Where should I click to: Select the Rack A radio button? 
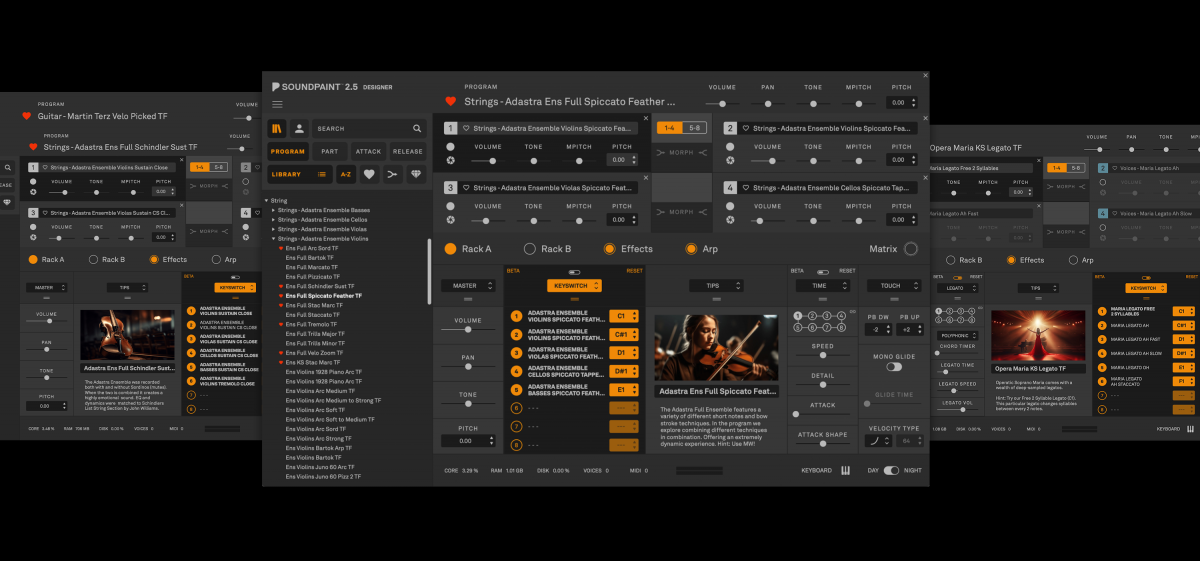tap(450, 249)
